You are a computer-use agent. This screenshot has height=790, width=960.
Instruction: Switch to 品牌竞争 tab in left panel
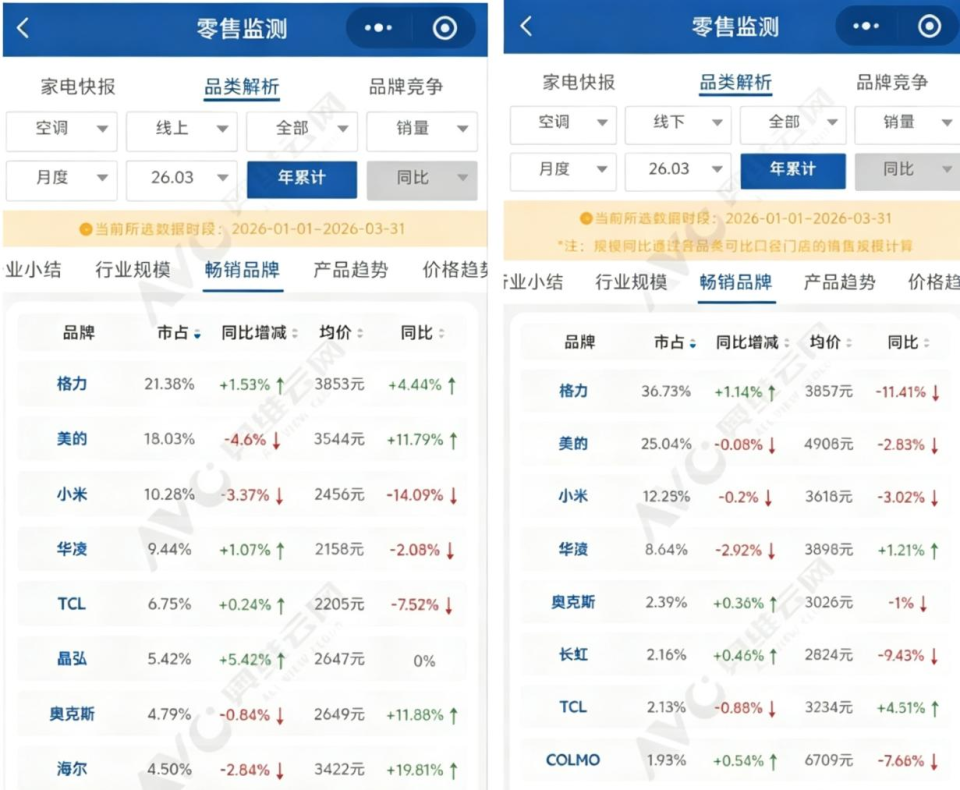tap(405, 86)
